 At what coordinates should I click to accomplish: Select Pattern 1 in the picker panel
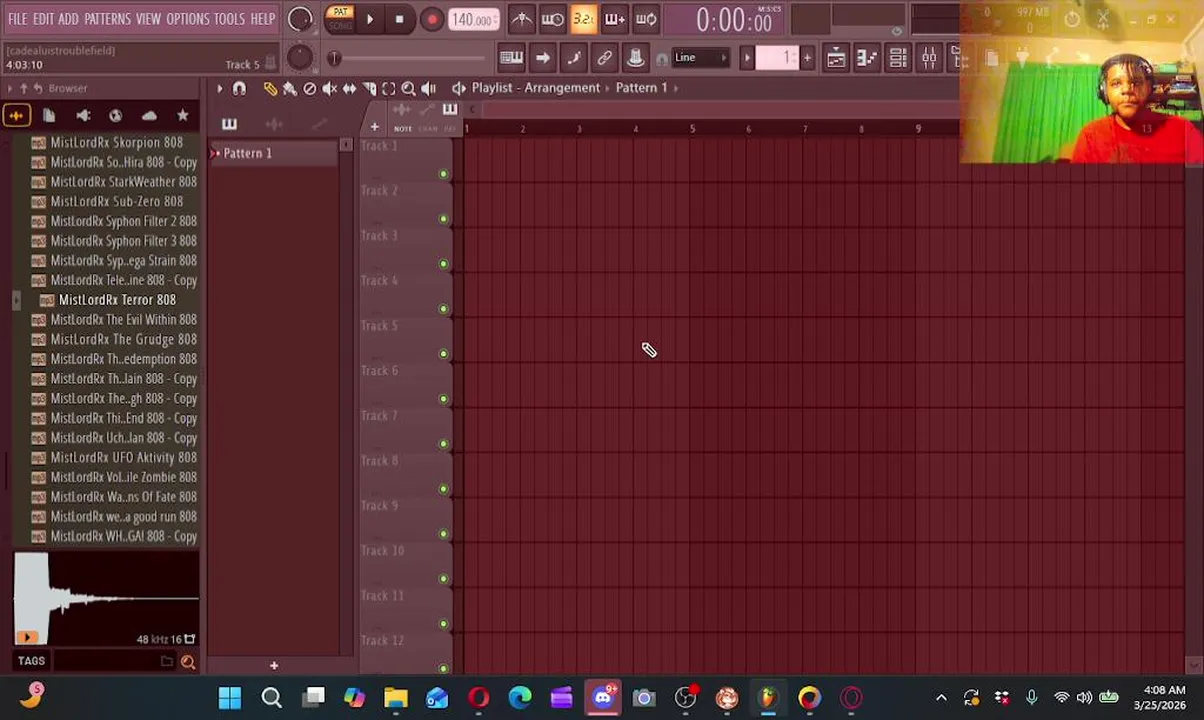point(272,153)
